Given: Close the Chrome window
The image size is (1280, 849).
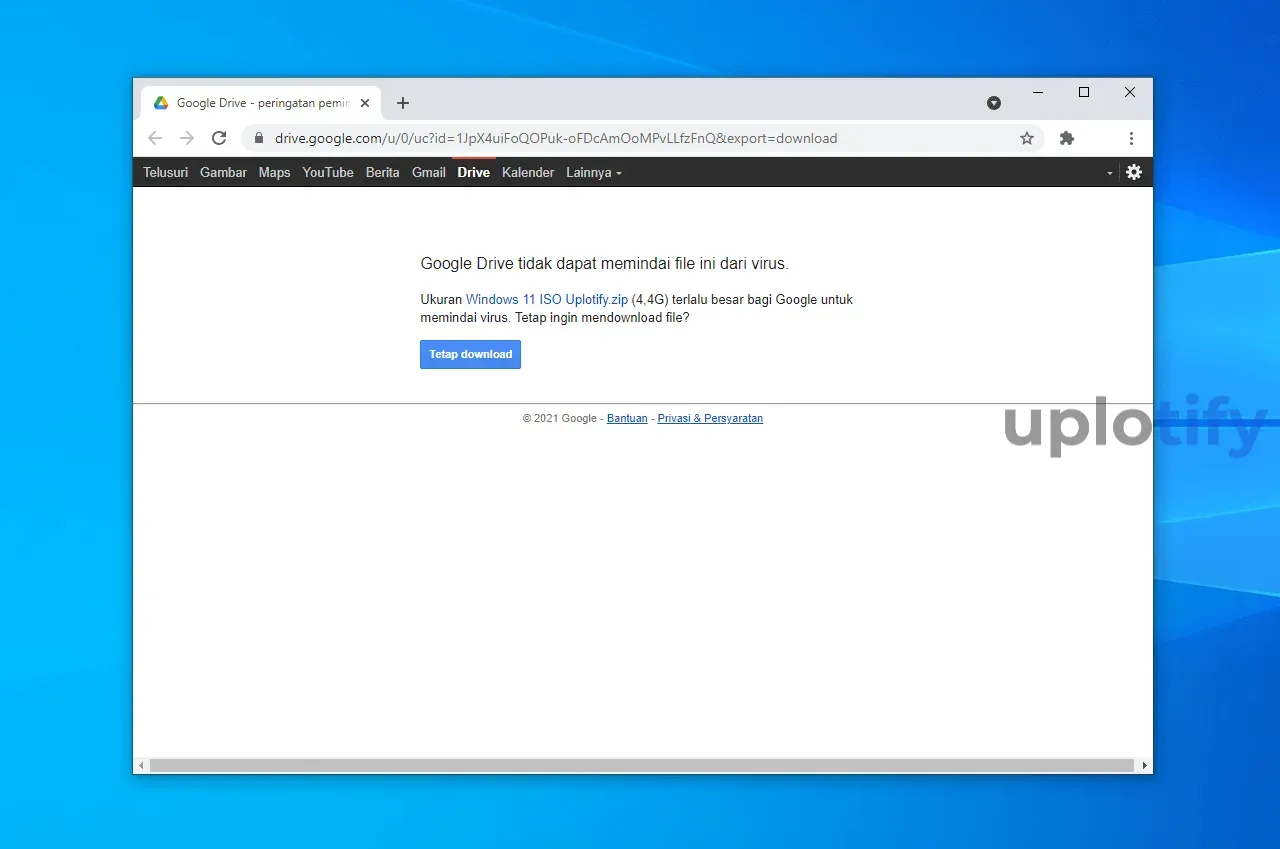Looking at the screenshot, I should click(x=1130, y=92).
